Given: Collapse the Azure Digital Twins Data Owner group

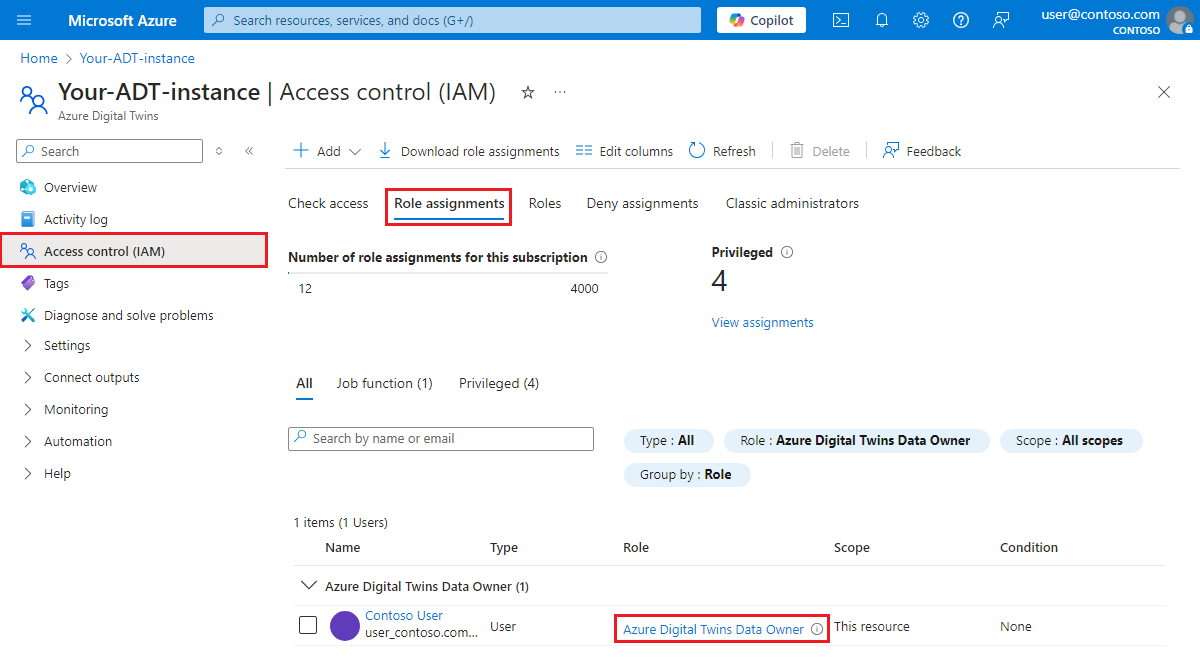Looking at the screenshot, I should [310, 585].
